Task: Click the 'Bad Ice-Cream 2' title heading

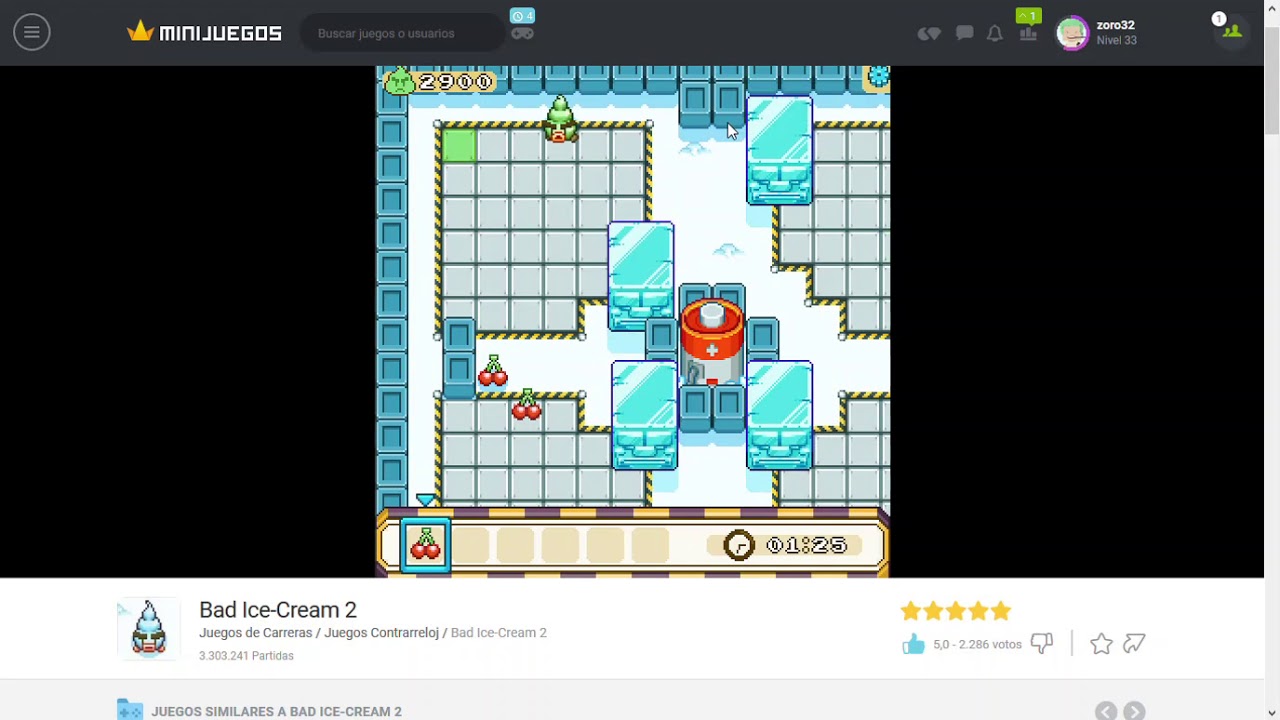Action: point(278,610)
